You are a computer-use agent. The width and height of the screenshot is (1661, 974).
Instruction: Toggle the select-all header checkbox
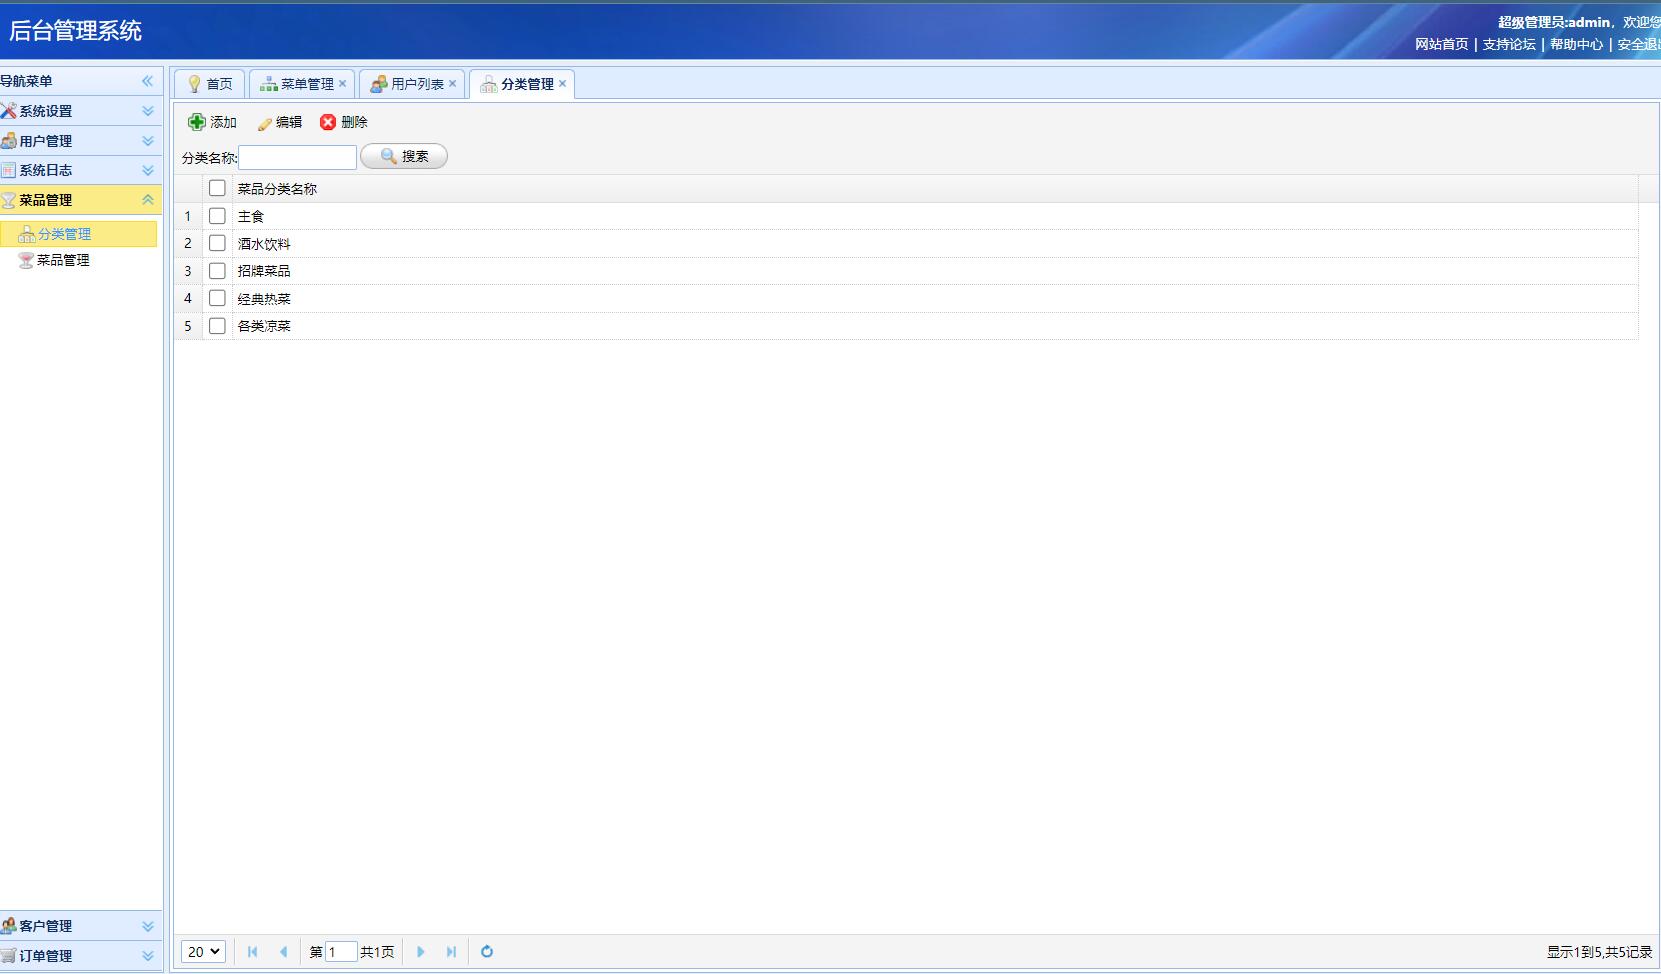pyautogui.click(x=217, y=188)
